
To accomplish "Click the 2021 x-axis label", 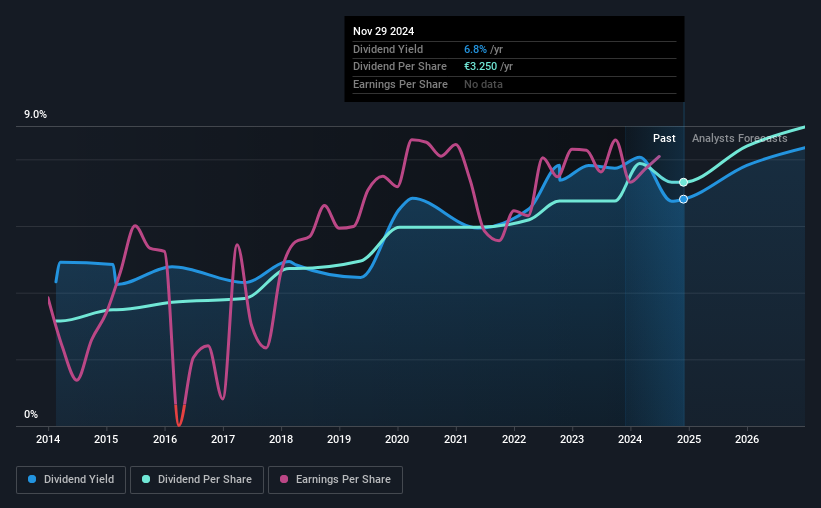I will click(x=456, y=439).
